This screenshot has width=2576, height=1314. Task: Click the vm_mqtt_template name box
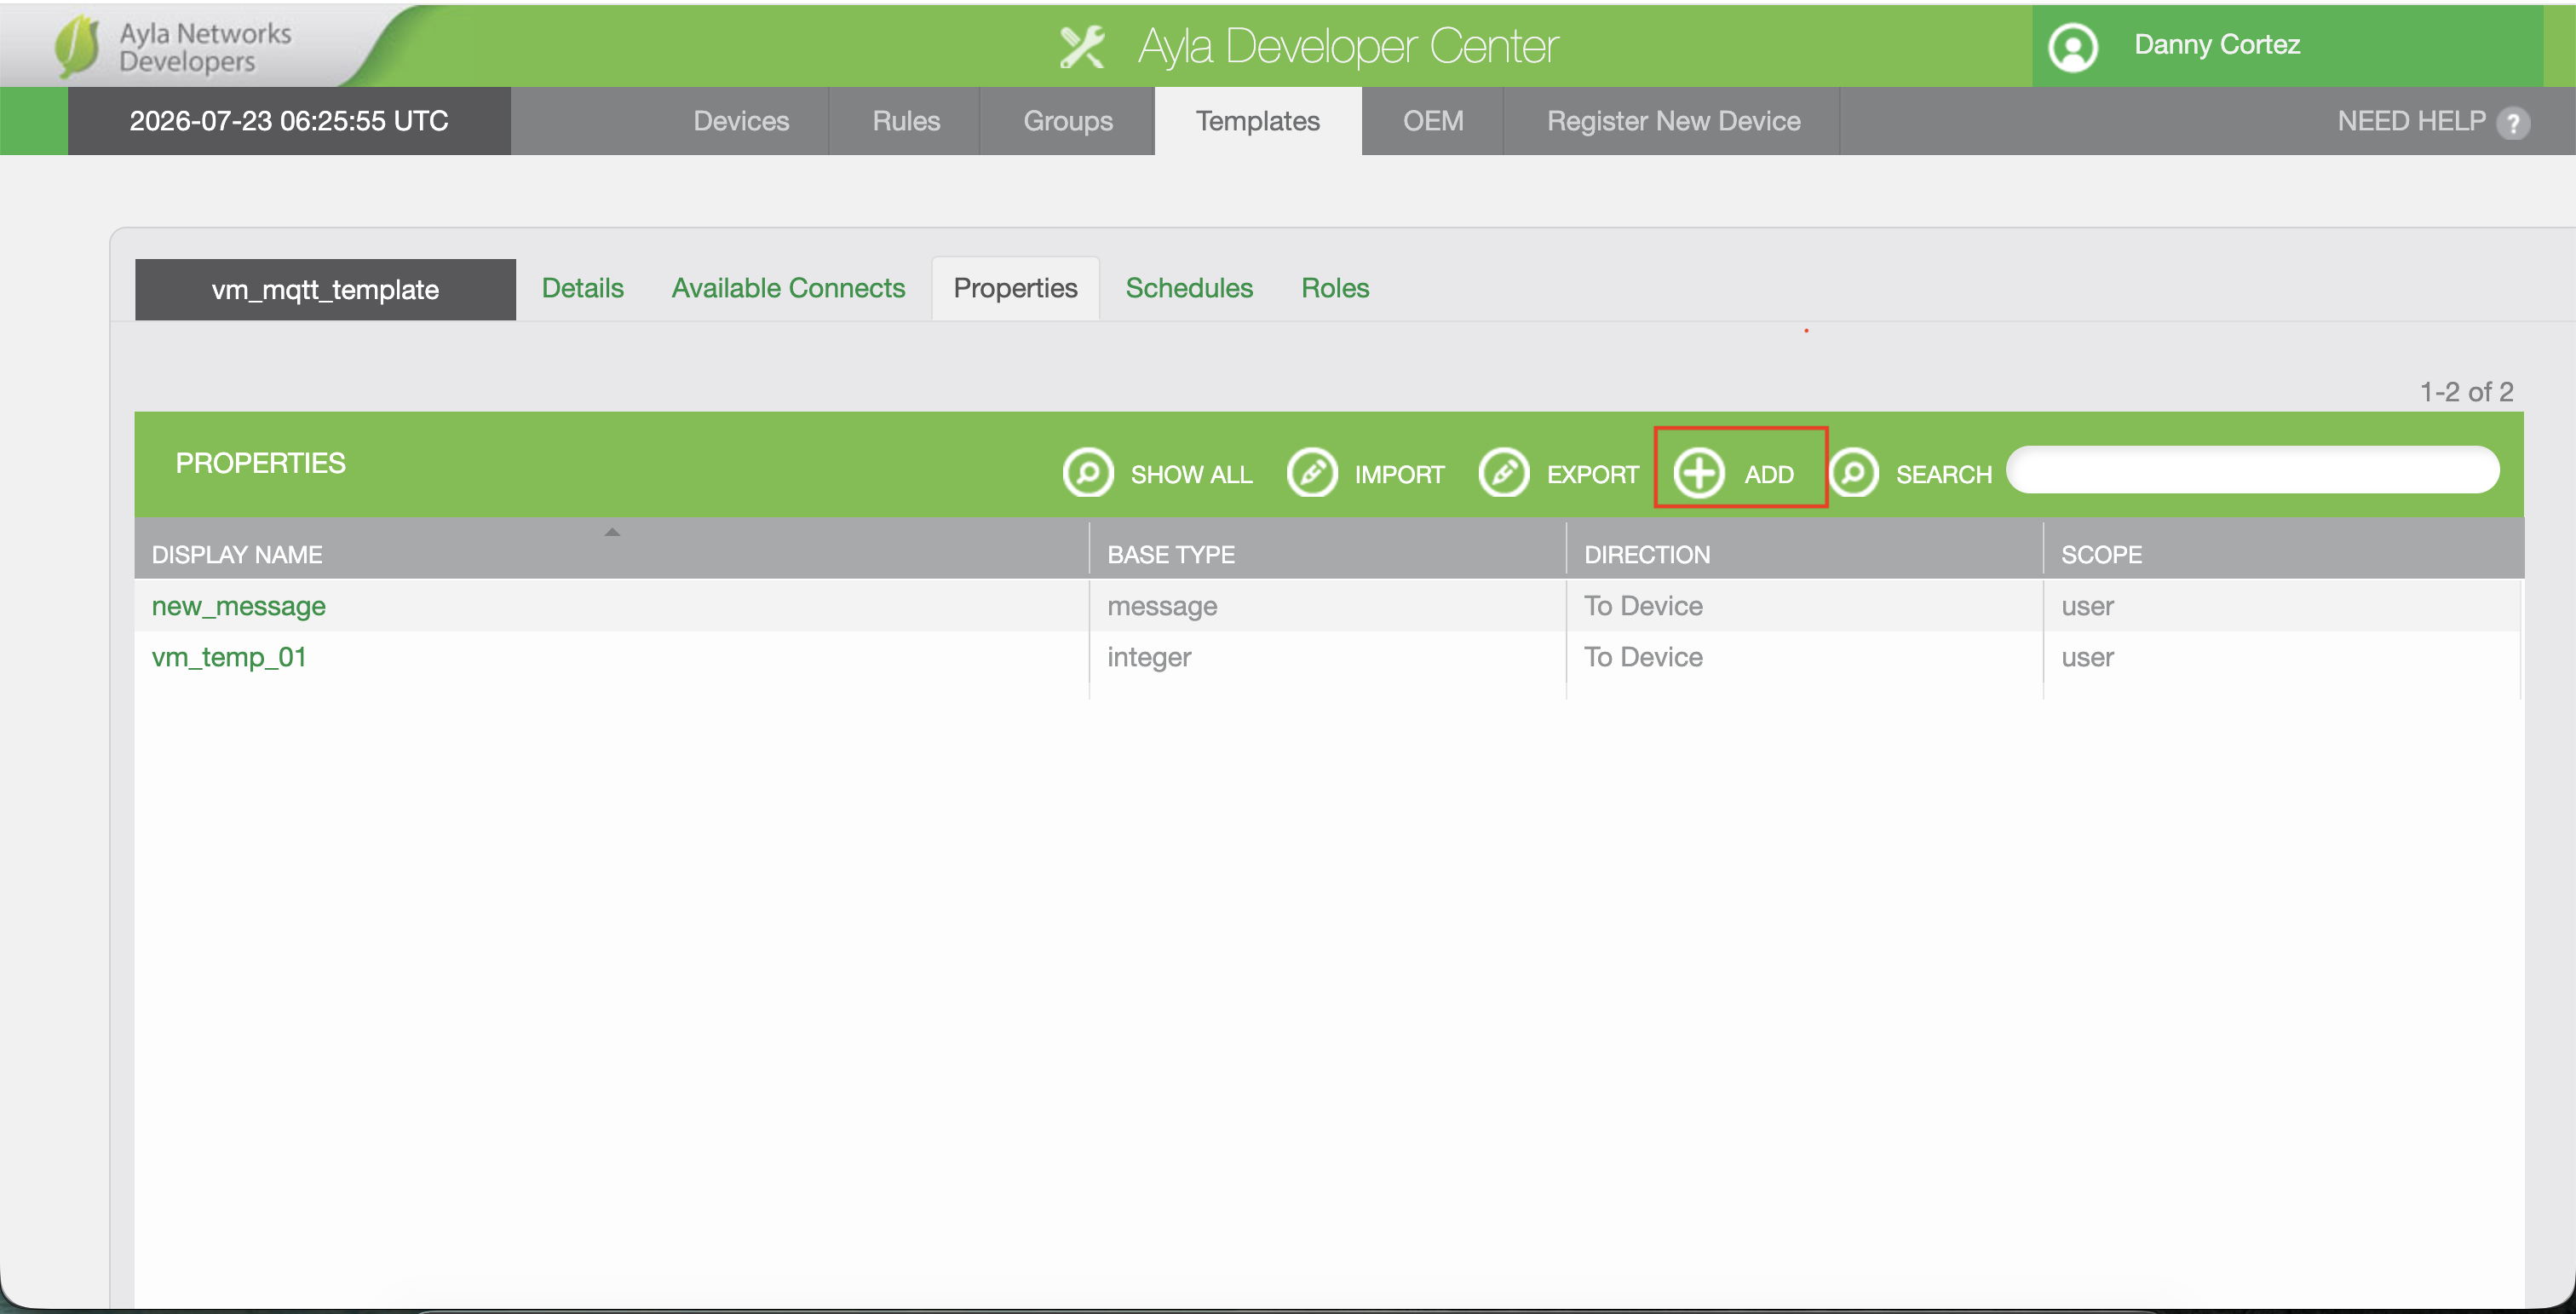pyautogui.click(x=325, y=289)
